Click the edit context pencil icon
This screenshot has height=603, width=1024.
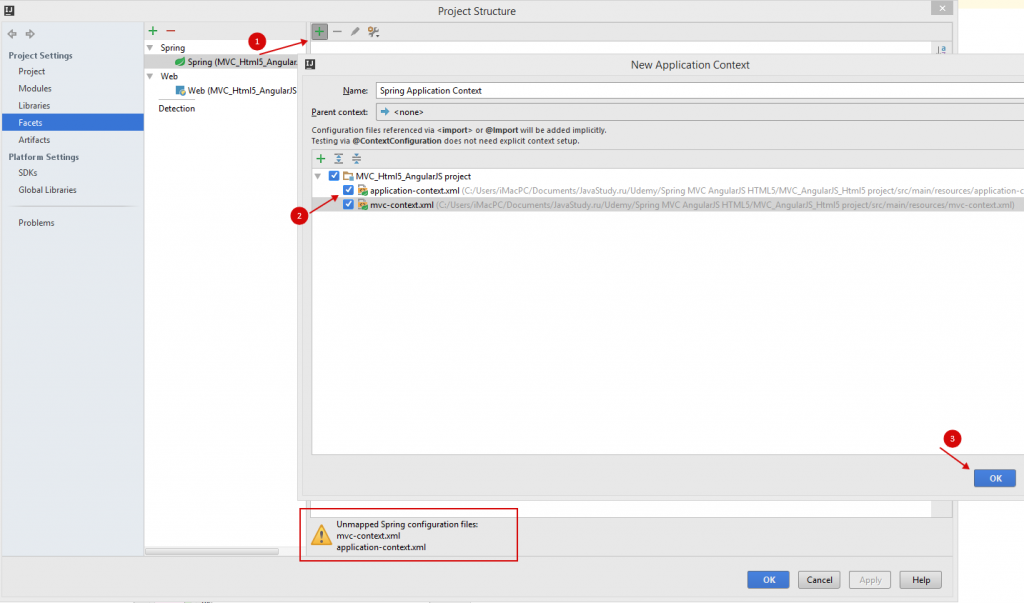click(355, 32)
